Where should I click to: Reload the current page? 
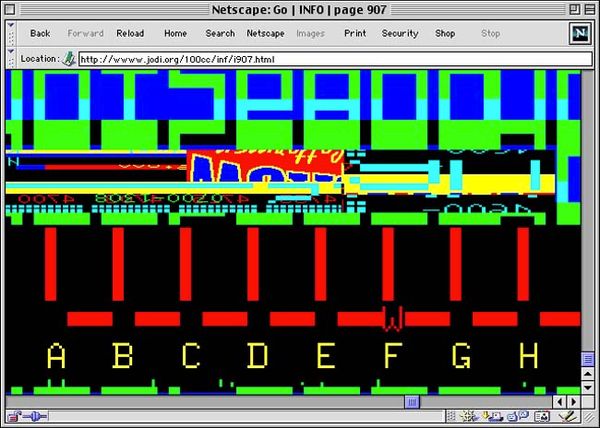pos(130,34)
